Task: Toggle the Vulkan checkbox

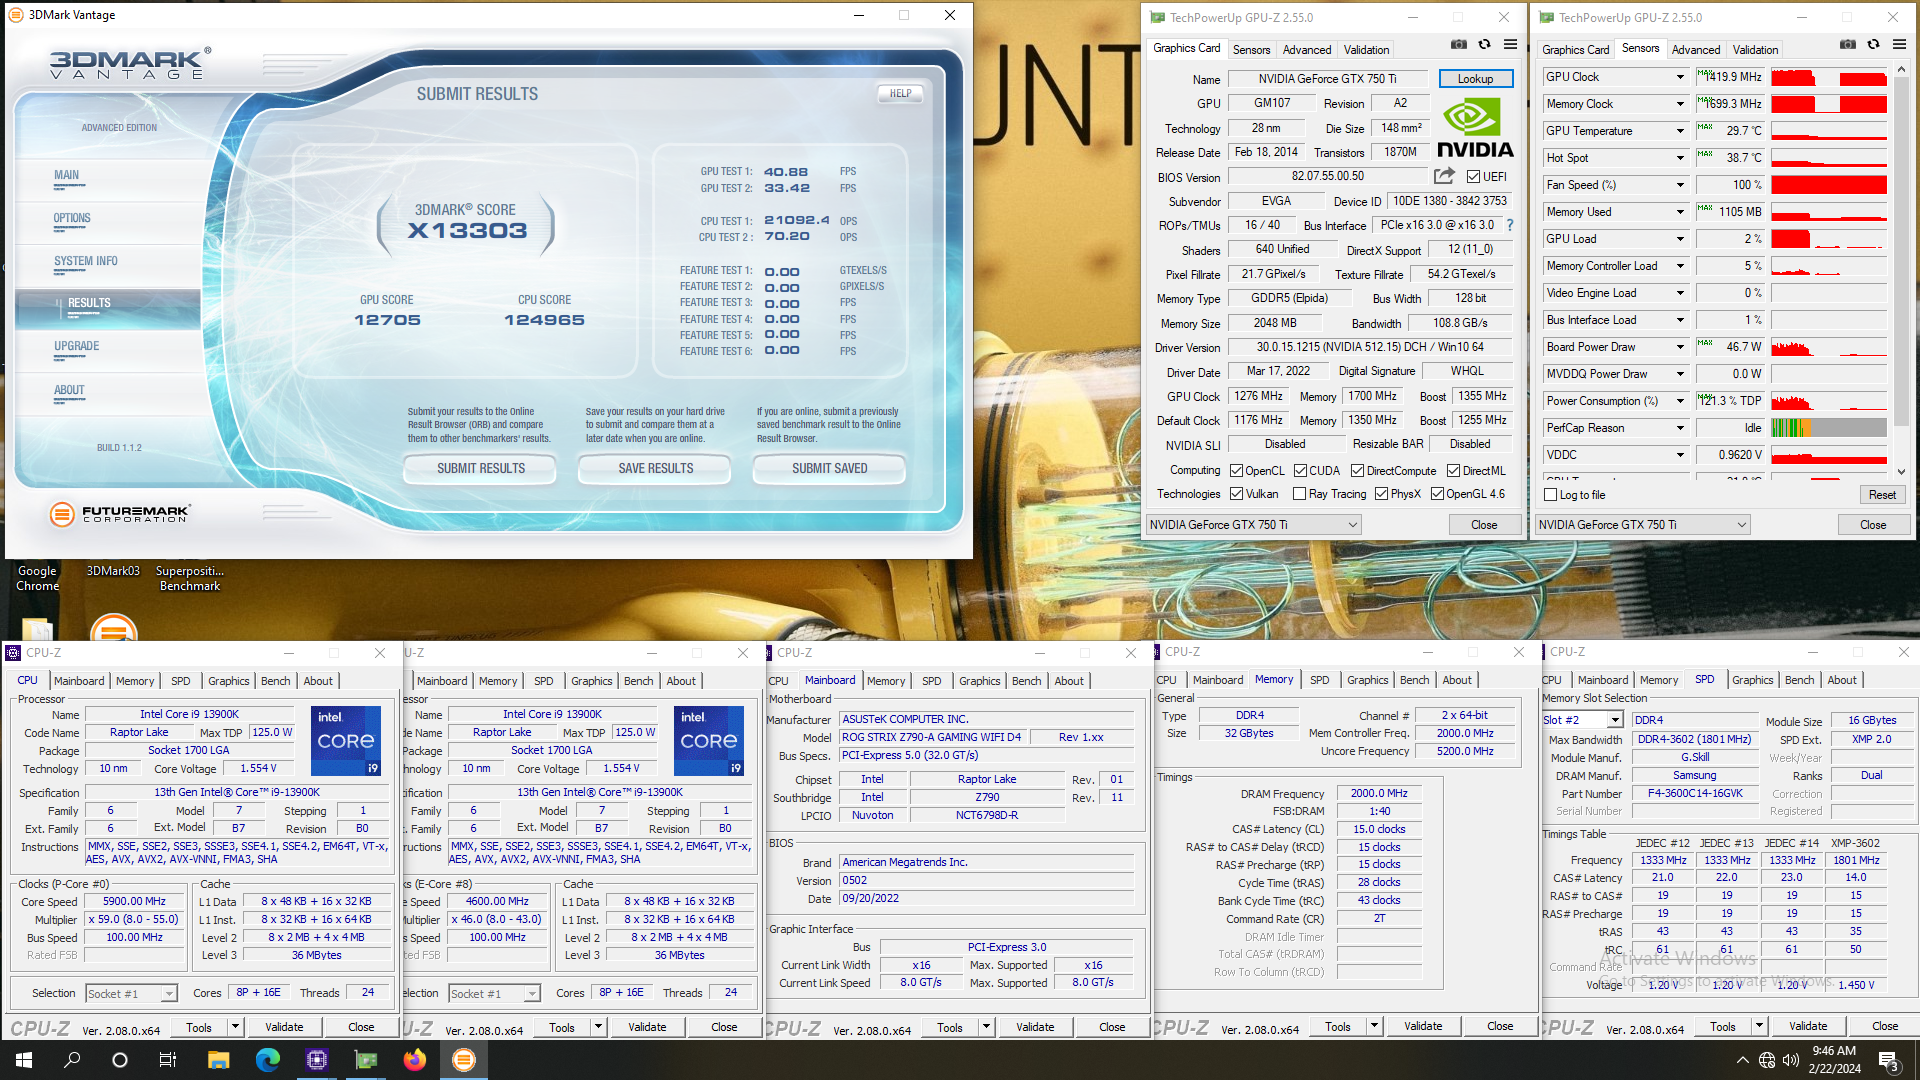Action: (x=1236, y=494)
